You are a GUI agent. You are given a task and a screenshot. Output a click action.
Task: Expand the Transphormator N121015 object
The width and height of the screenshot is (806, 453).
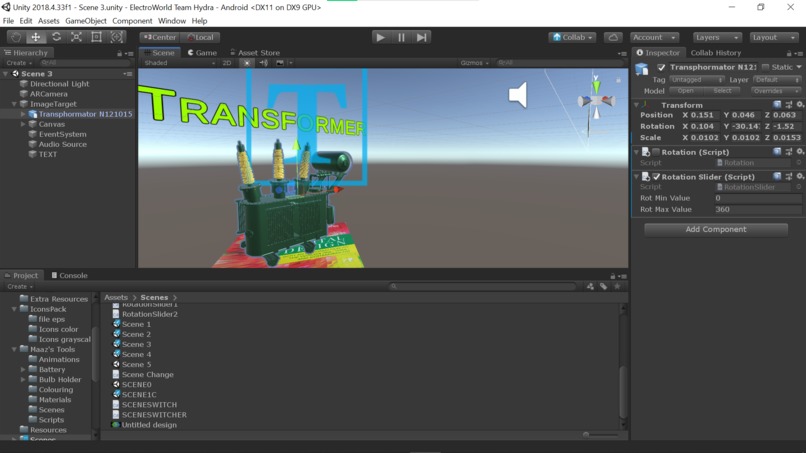coord(23,114)
